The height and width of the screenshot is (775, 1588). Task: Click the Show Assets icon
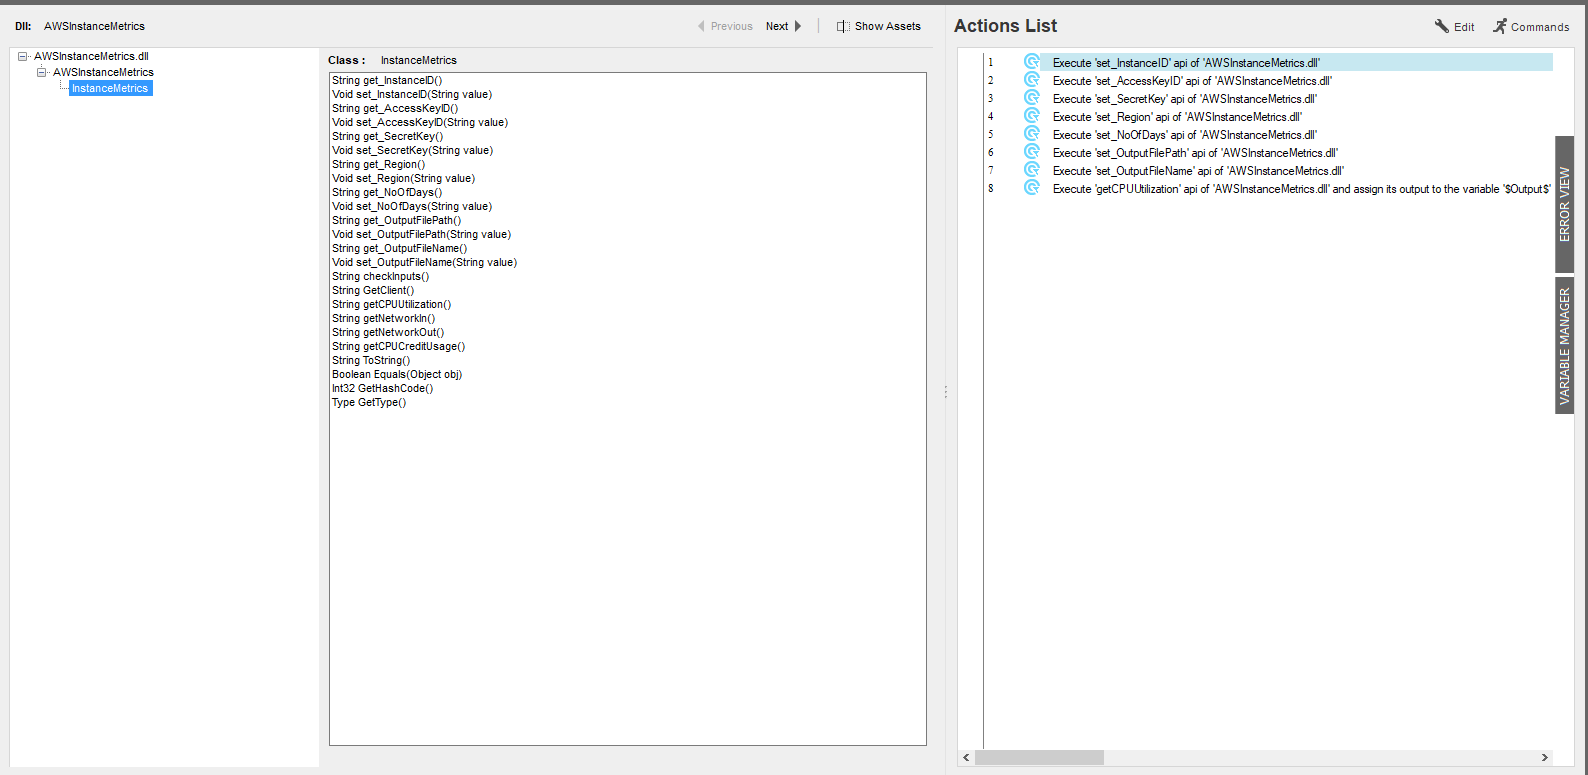[843, 26]
